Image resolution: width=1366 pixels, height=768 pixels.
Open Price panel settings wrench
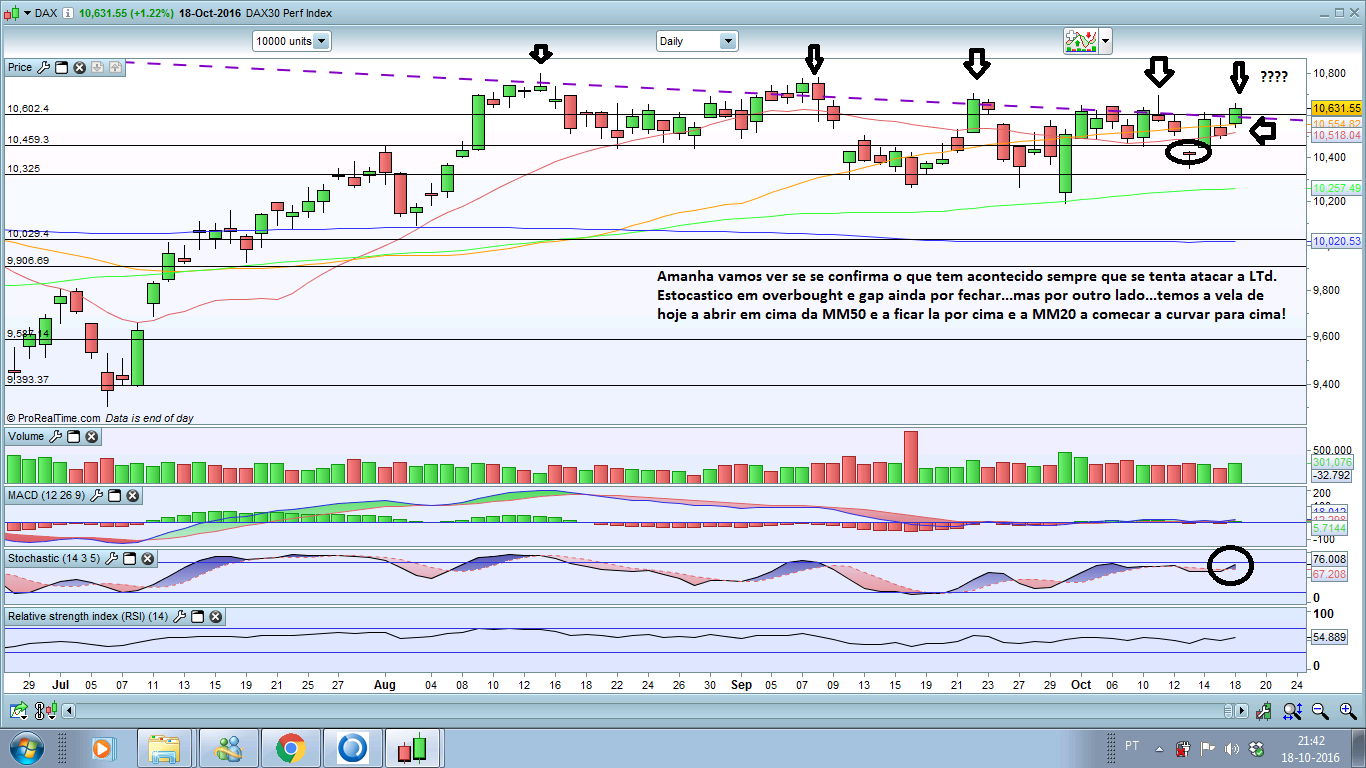[43, 67]
